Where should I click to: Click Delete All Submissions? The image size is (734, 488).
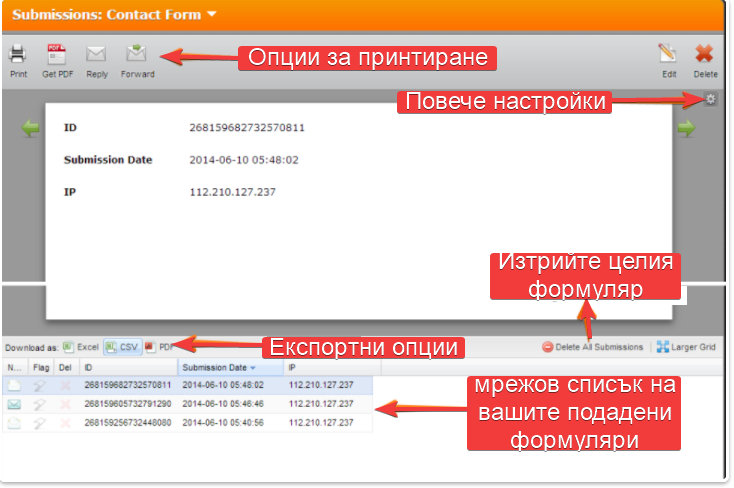pyautogui.click(x=593, y=347)
